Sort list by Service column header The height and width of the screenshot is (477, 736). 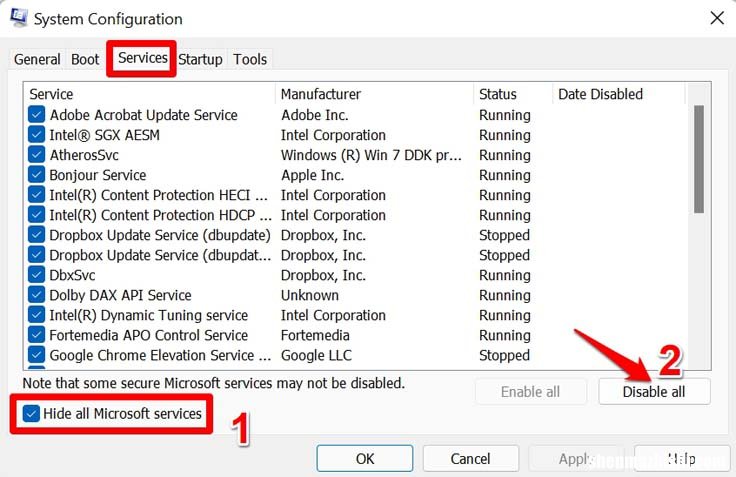(x=150, y=94)
